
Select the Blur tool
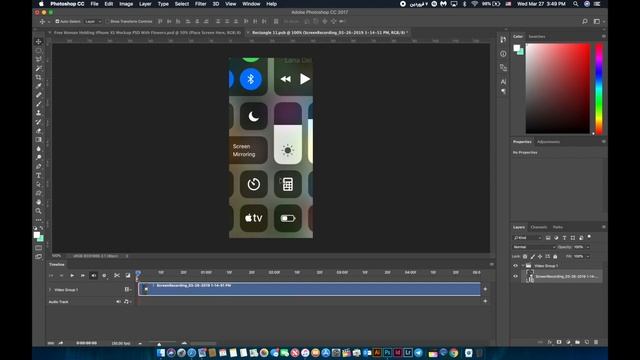click(38, 149)
